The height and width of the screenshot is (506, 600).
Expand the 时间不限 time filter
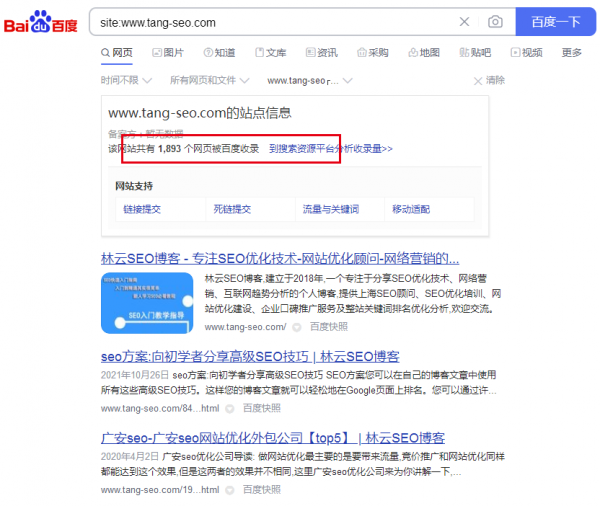pos(126,80)
